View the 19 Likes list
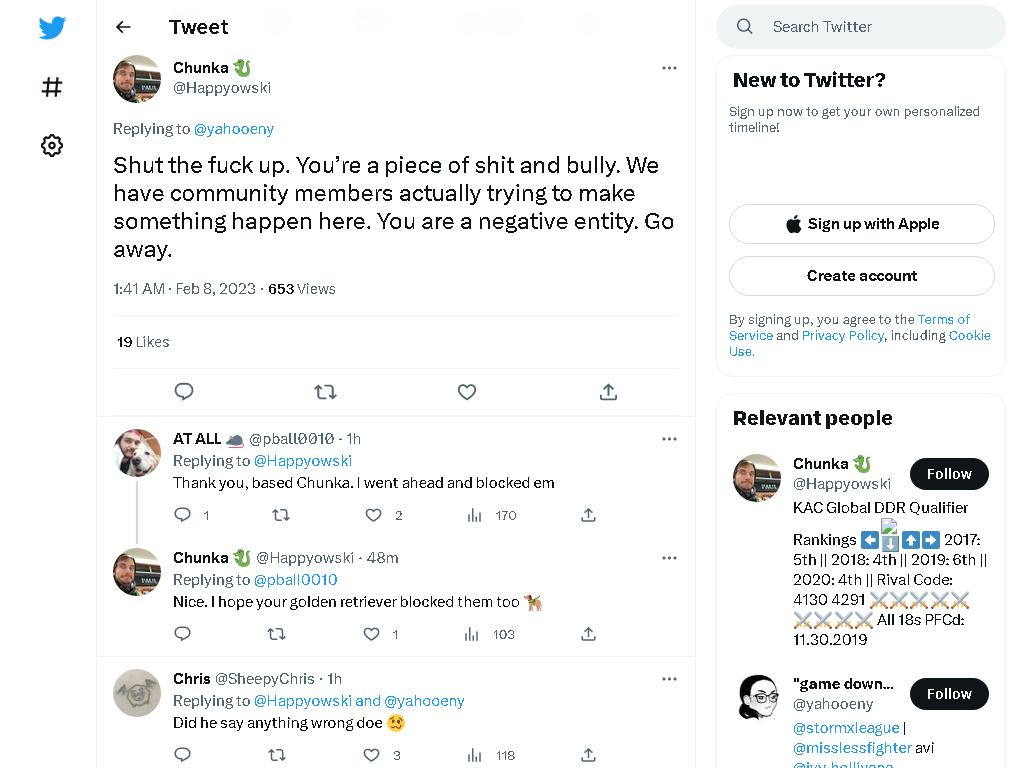 143,342
